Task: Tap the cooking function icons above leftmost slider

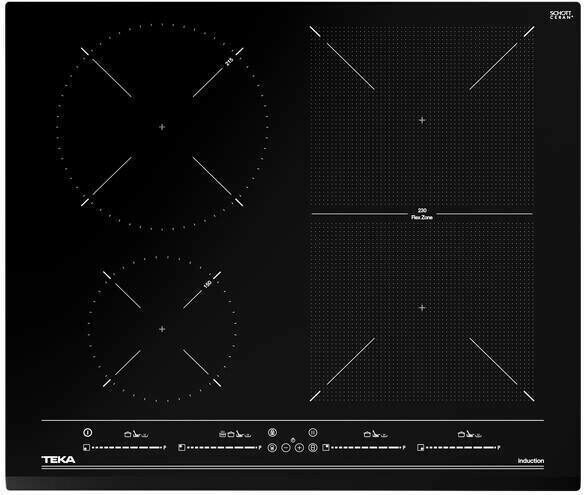Action: point(136,434)
